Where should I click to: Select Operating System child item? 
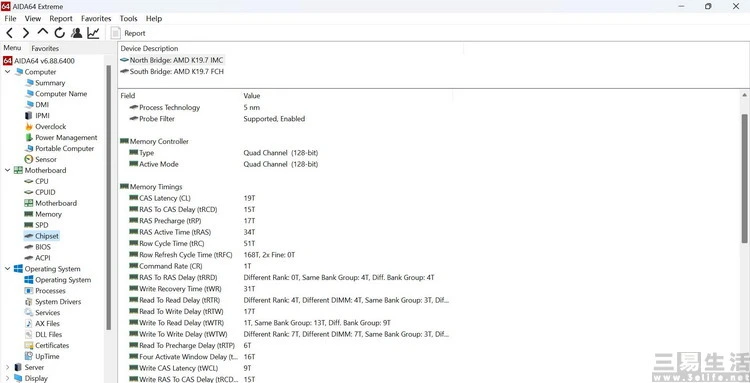coord(57,280)
